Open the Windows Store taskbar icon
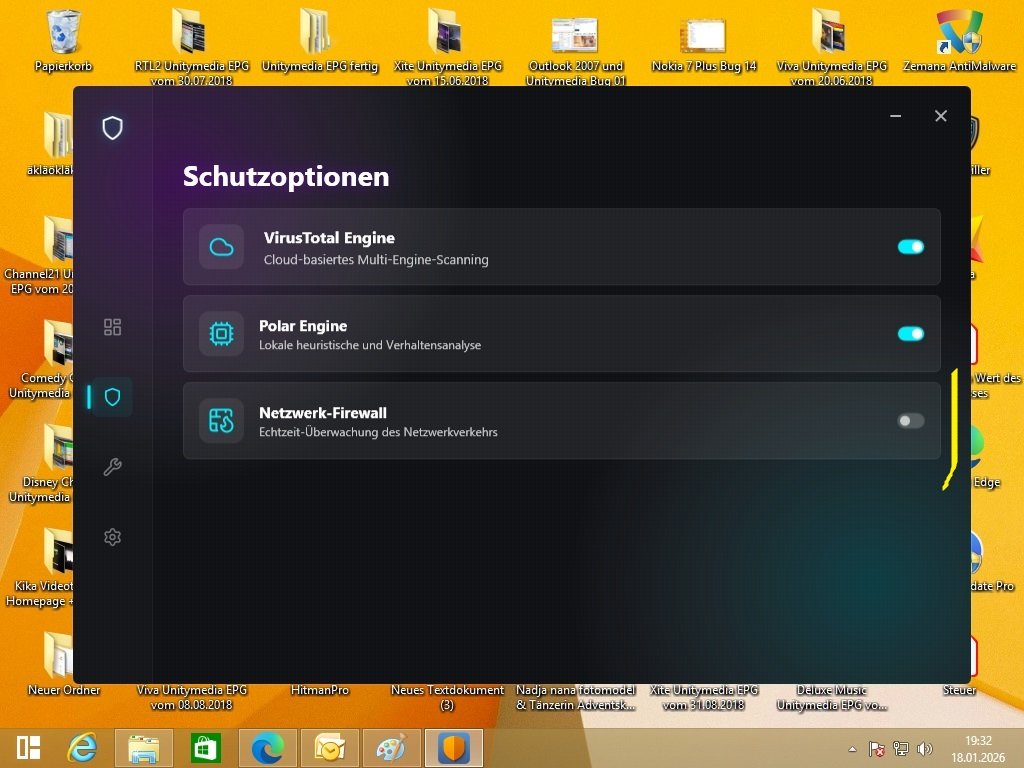Viewport: 1024px width, 768px height. point(205,748)
